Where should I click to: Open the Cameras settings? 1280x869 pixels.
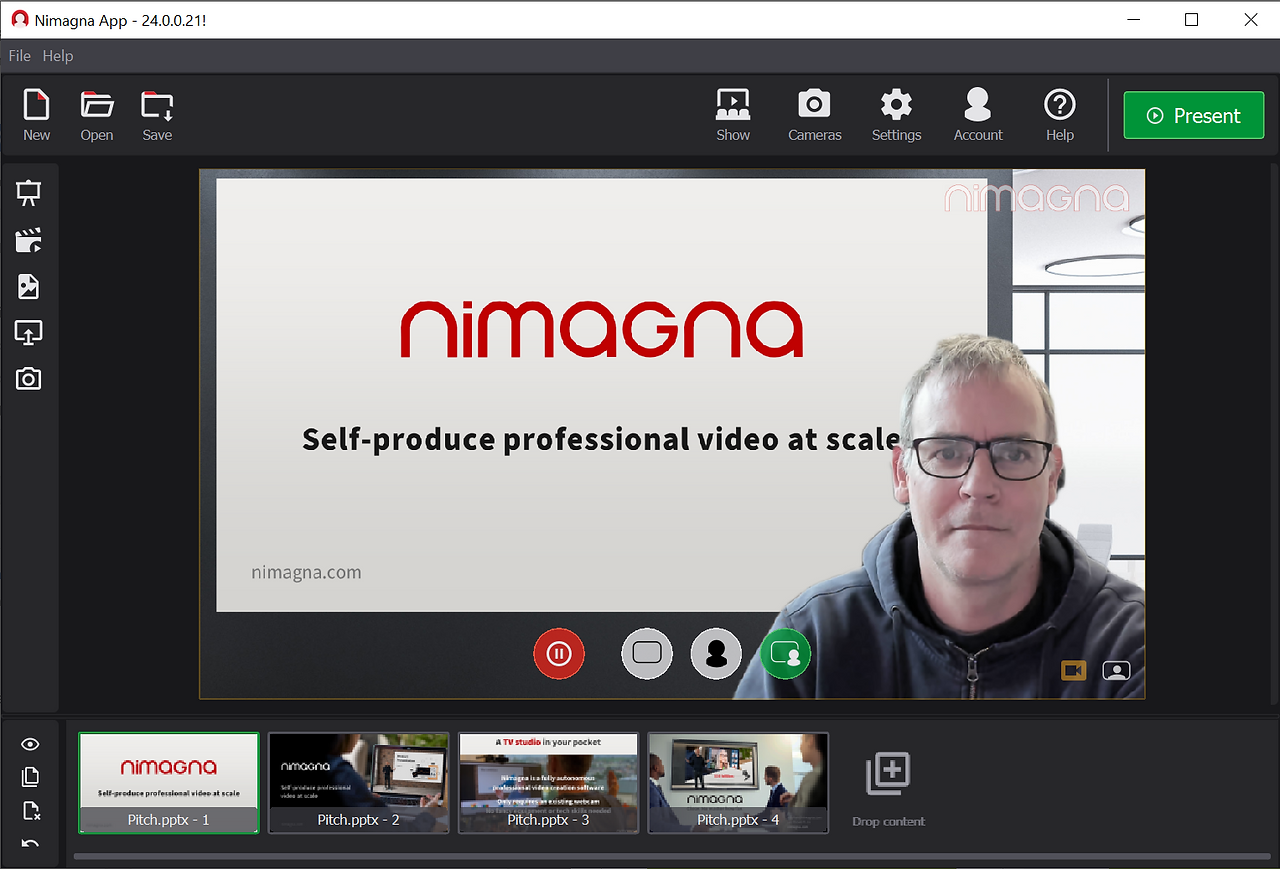coord(814,115)
